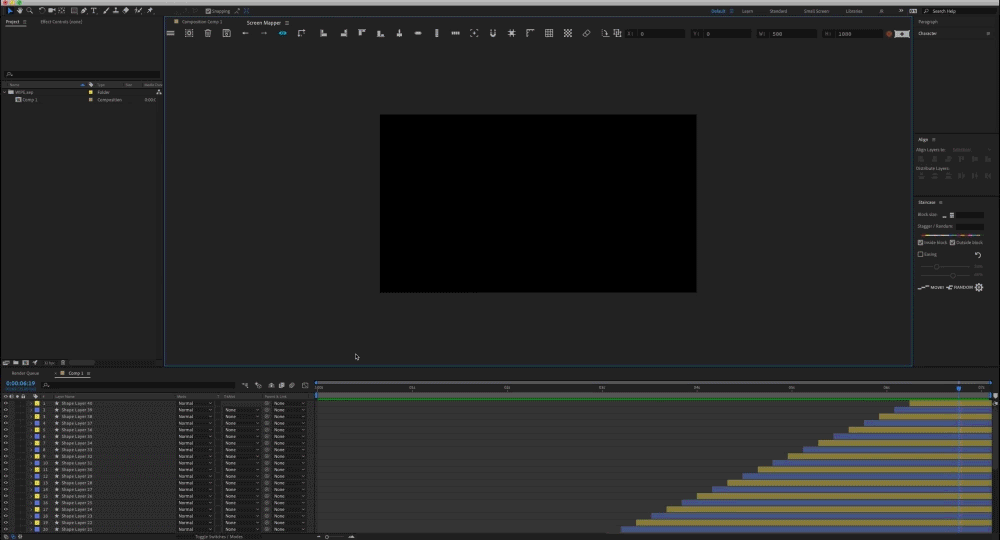Toggle the Snapping checkbox
Screen dimensions: 1000x540
208,11
